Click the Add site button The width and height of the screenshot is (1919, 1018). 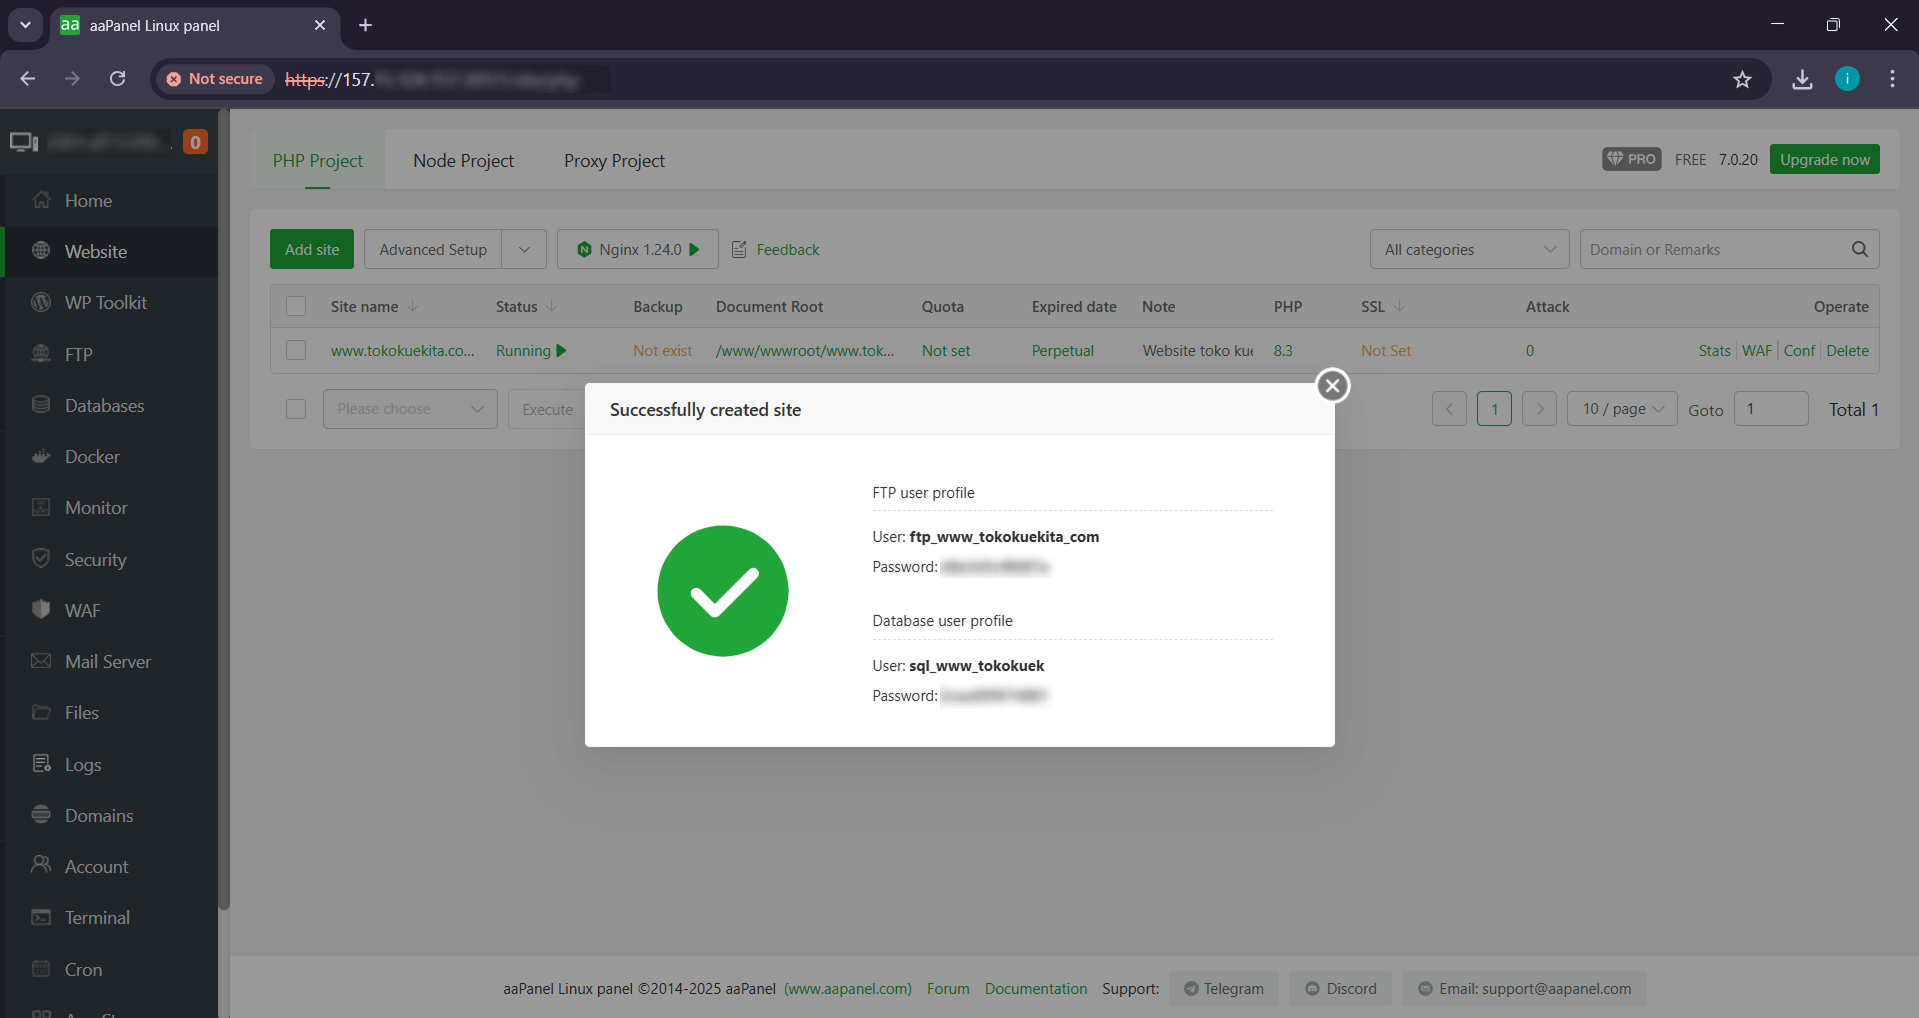coord(312,249)
